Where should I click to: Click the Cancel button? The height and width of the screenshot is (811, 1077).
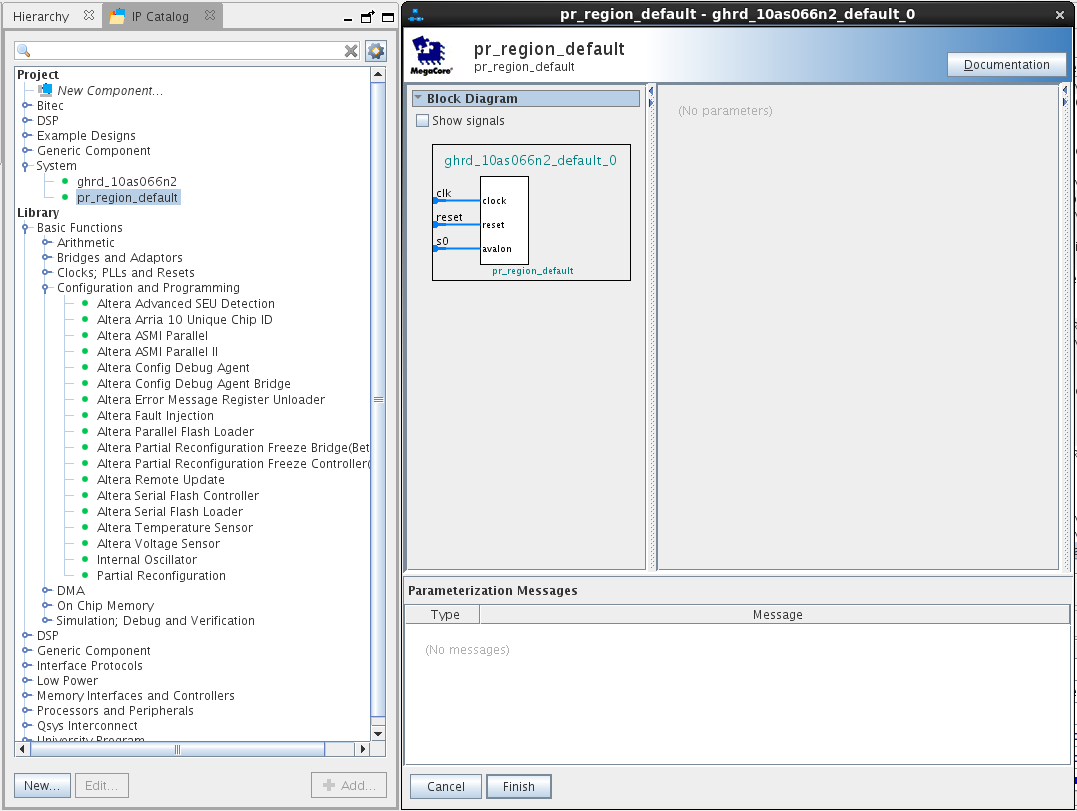pos(446,786)
